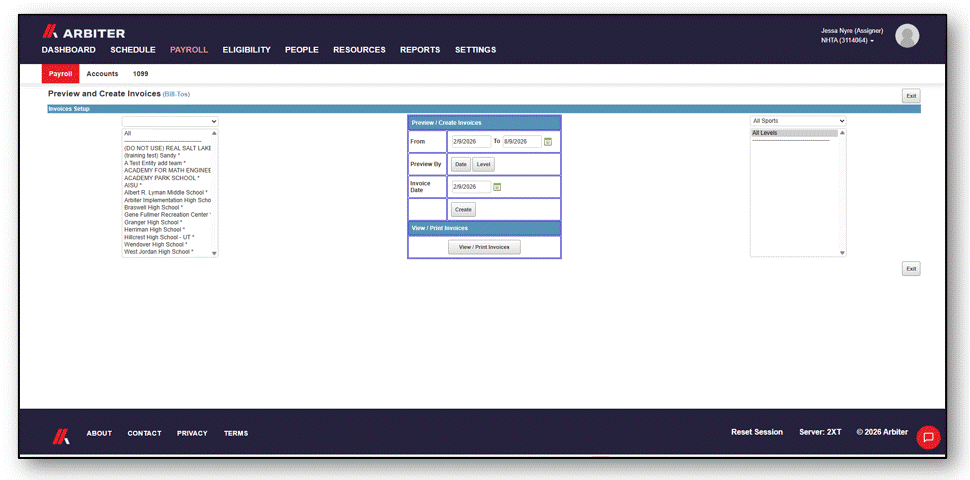
Task: Open the date range calendar picker icon
Action: 547,142
